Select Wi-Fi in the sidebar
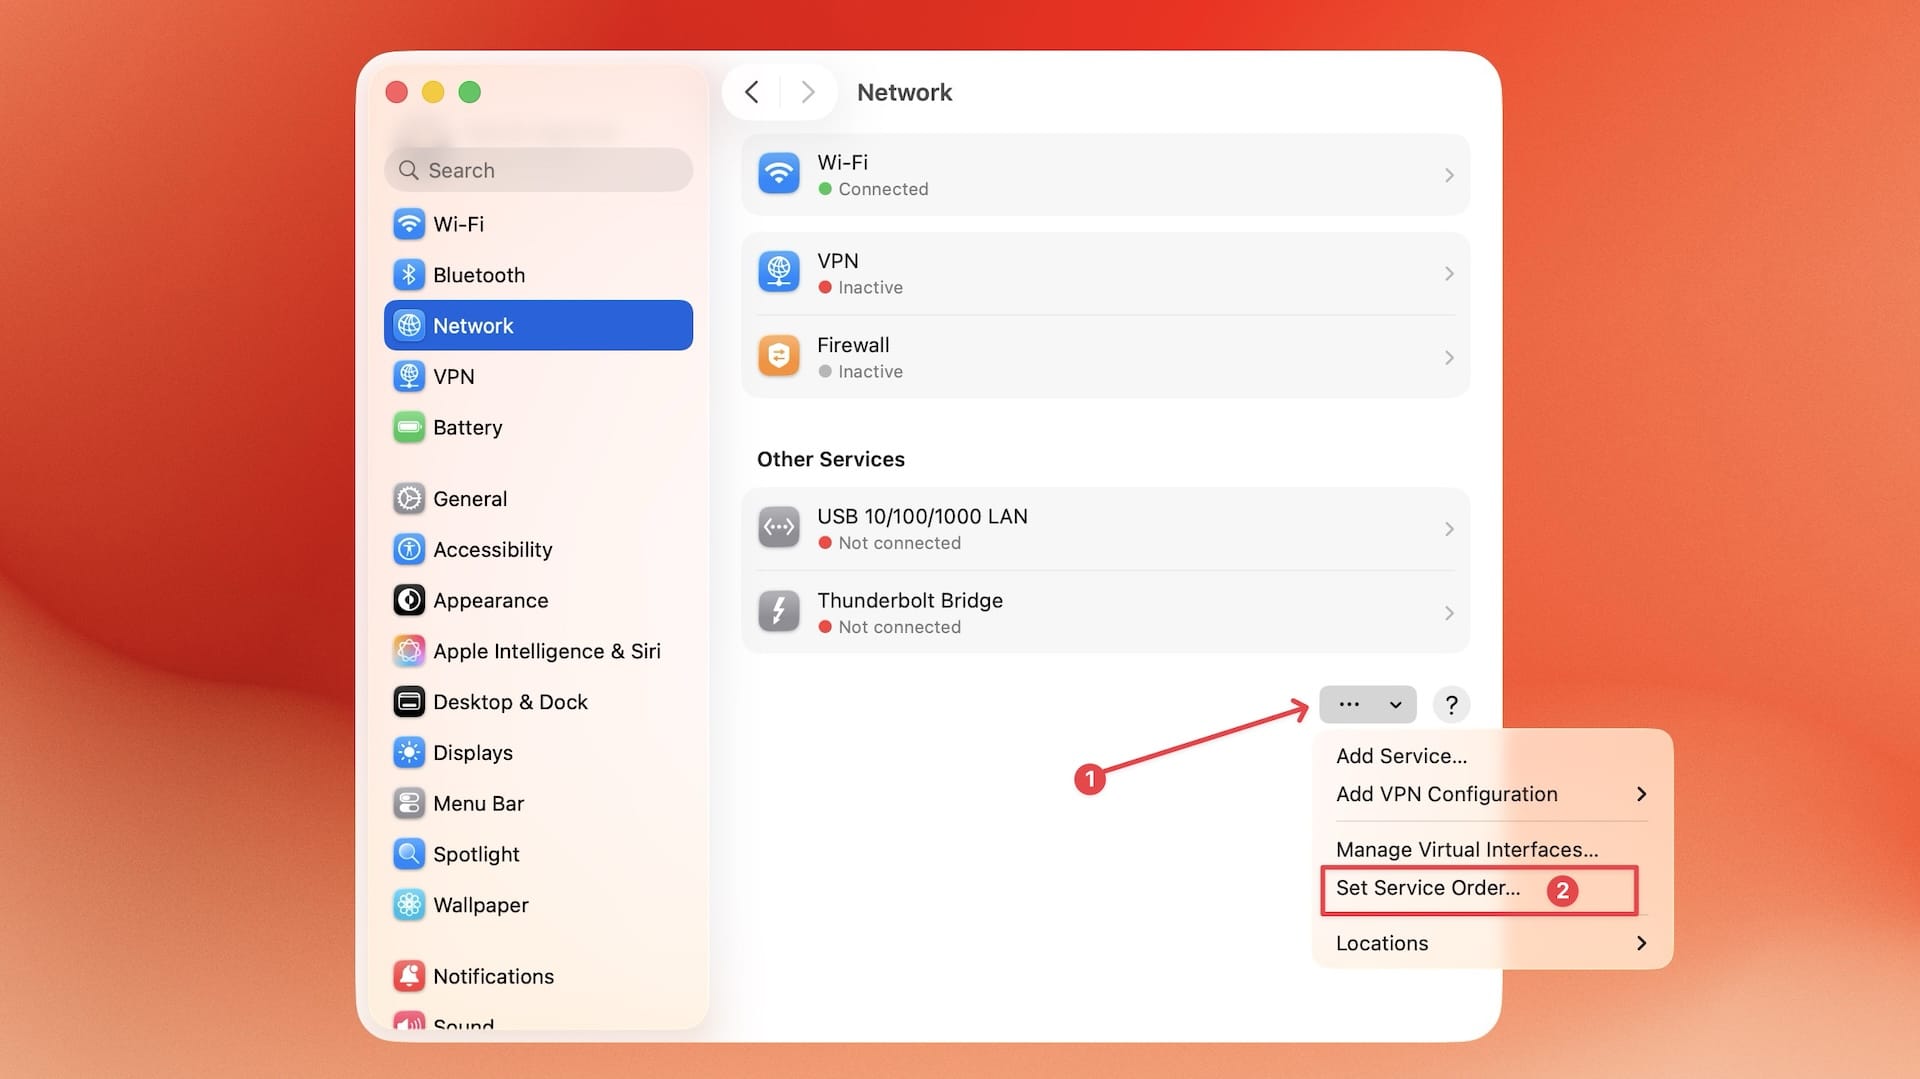 point(460,224)
